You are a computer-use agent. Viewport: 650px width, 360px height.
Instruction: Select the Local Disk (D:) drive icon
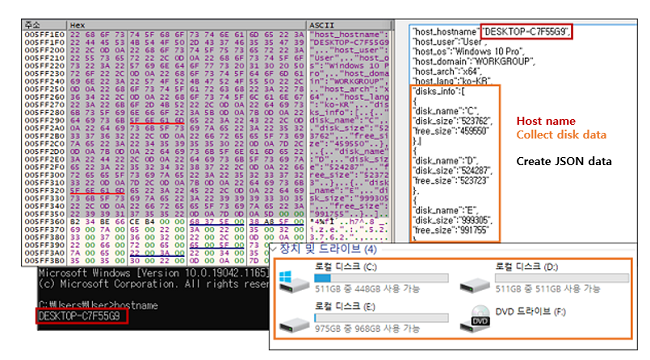pyautogui.click(x=475, y=284)
